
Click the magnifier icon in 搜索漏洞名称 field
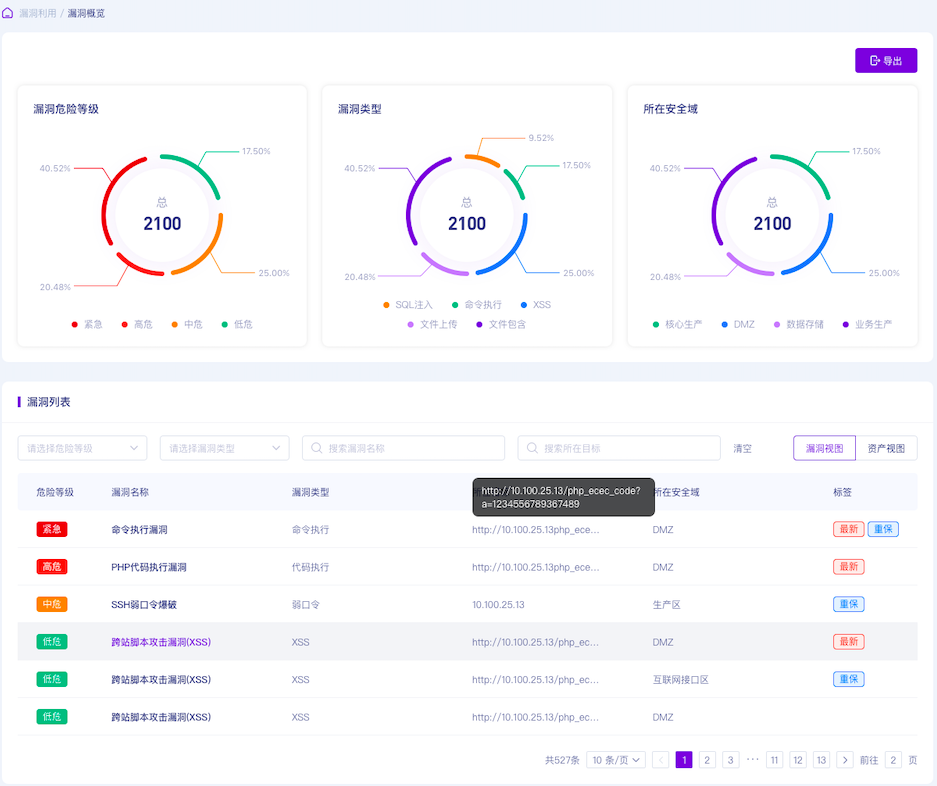coord(317,449)
